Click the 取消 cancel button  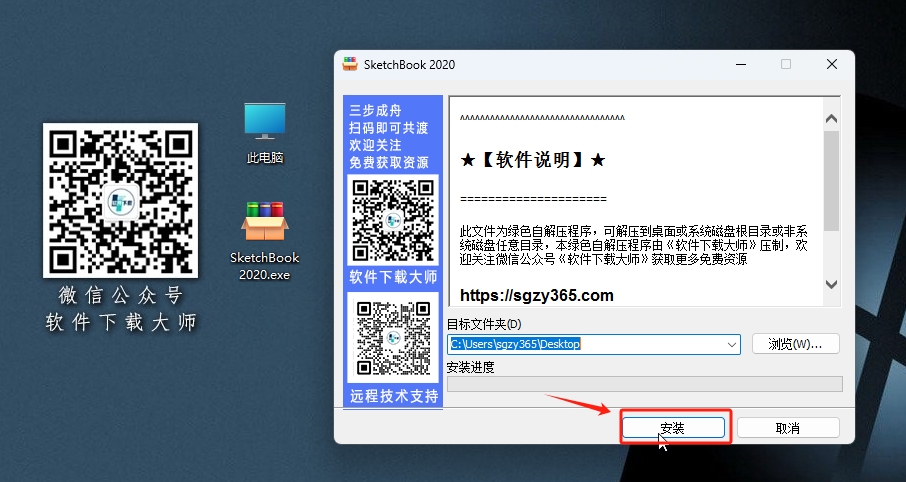(x=788, y=428)
